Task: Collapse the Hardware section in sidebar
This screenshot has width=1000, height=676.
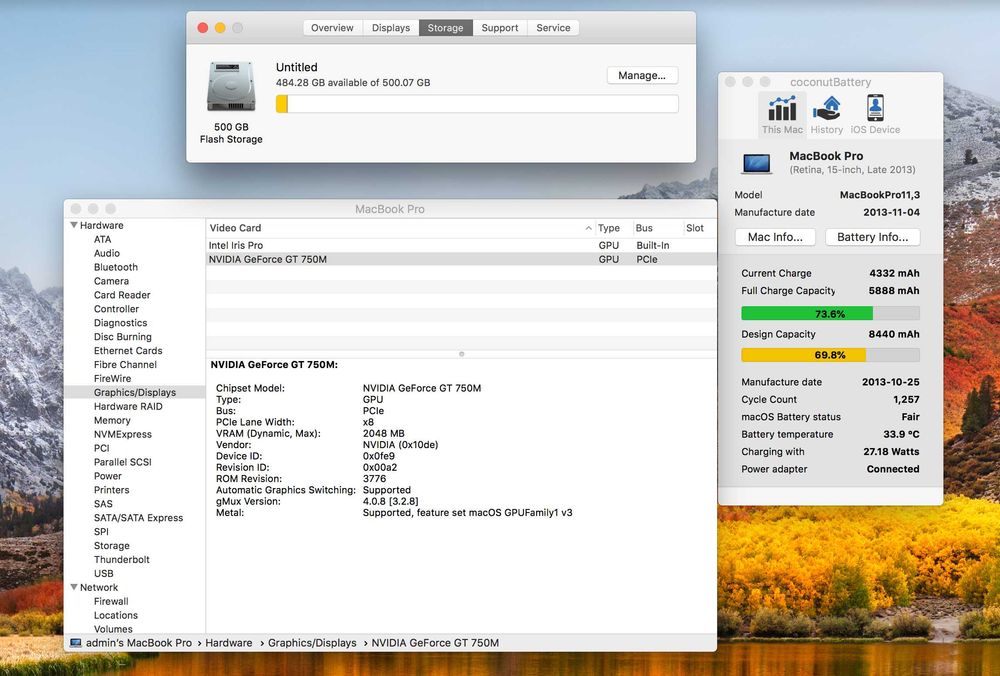Action: 74,225
